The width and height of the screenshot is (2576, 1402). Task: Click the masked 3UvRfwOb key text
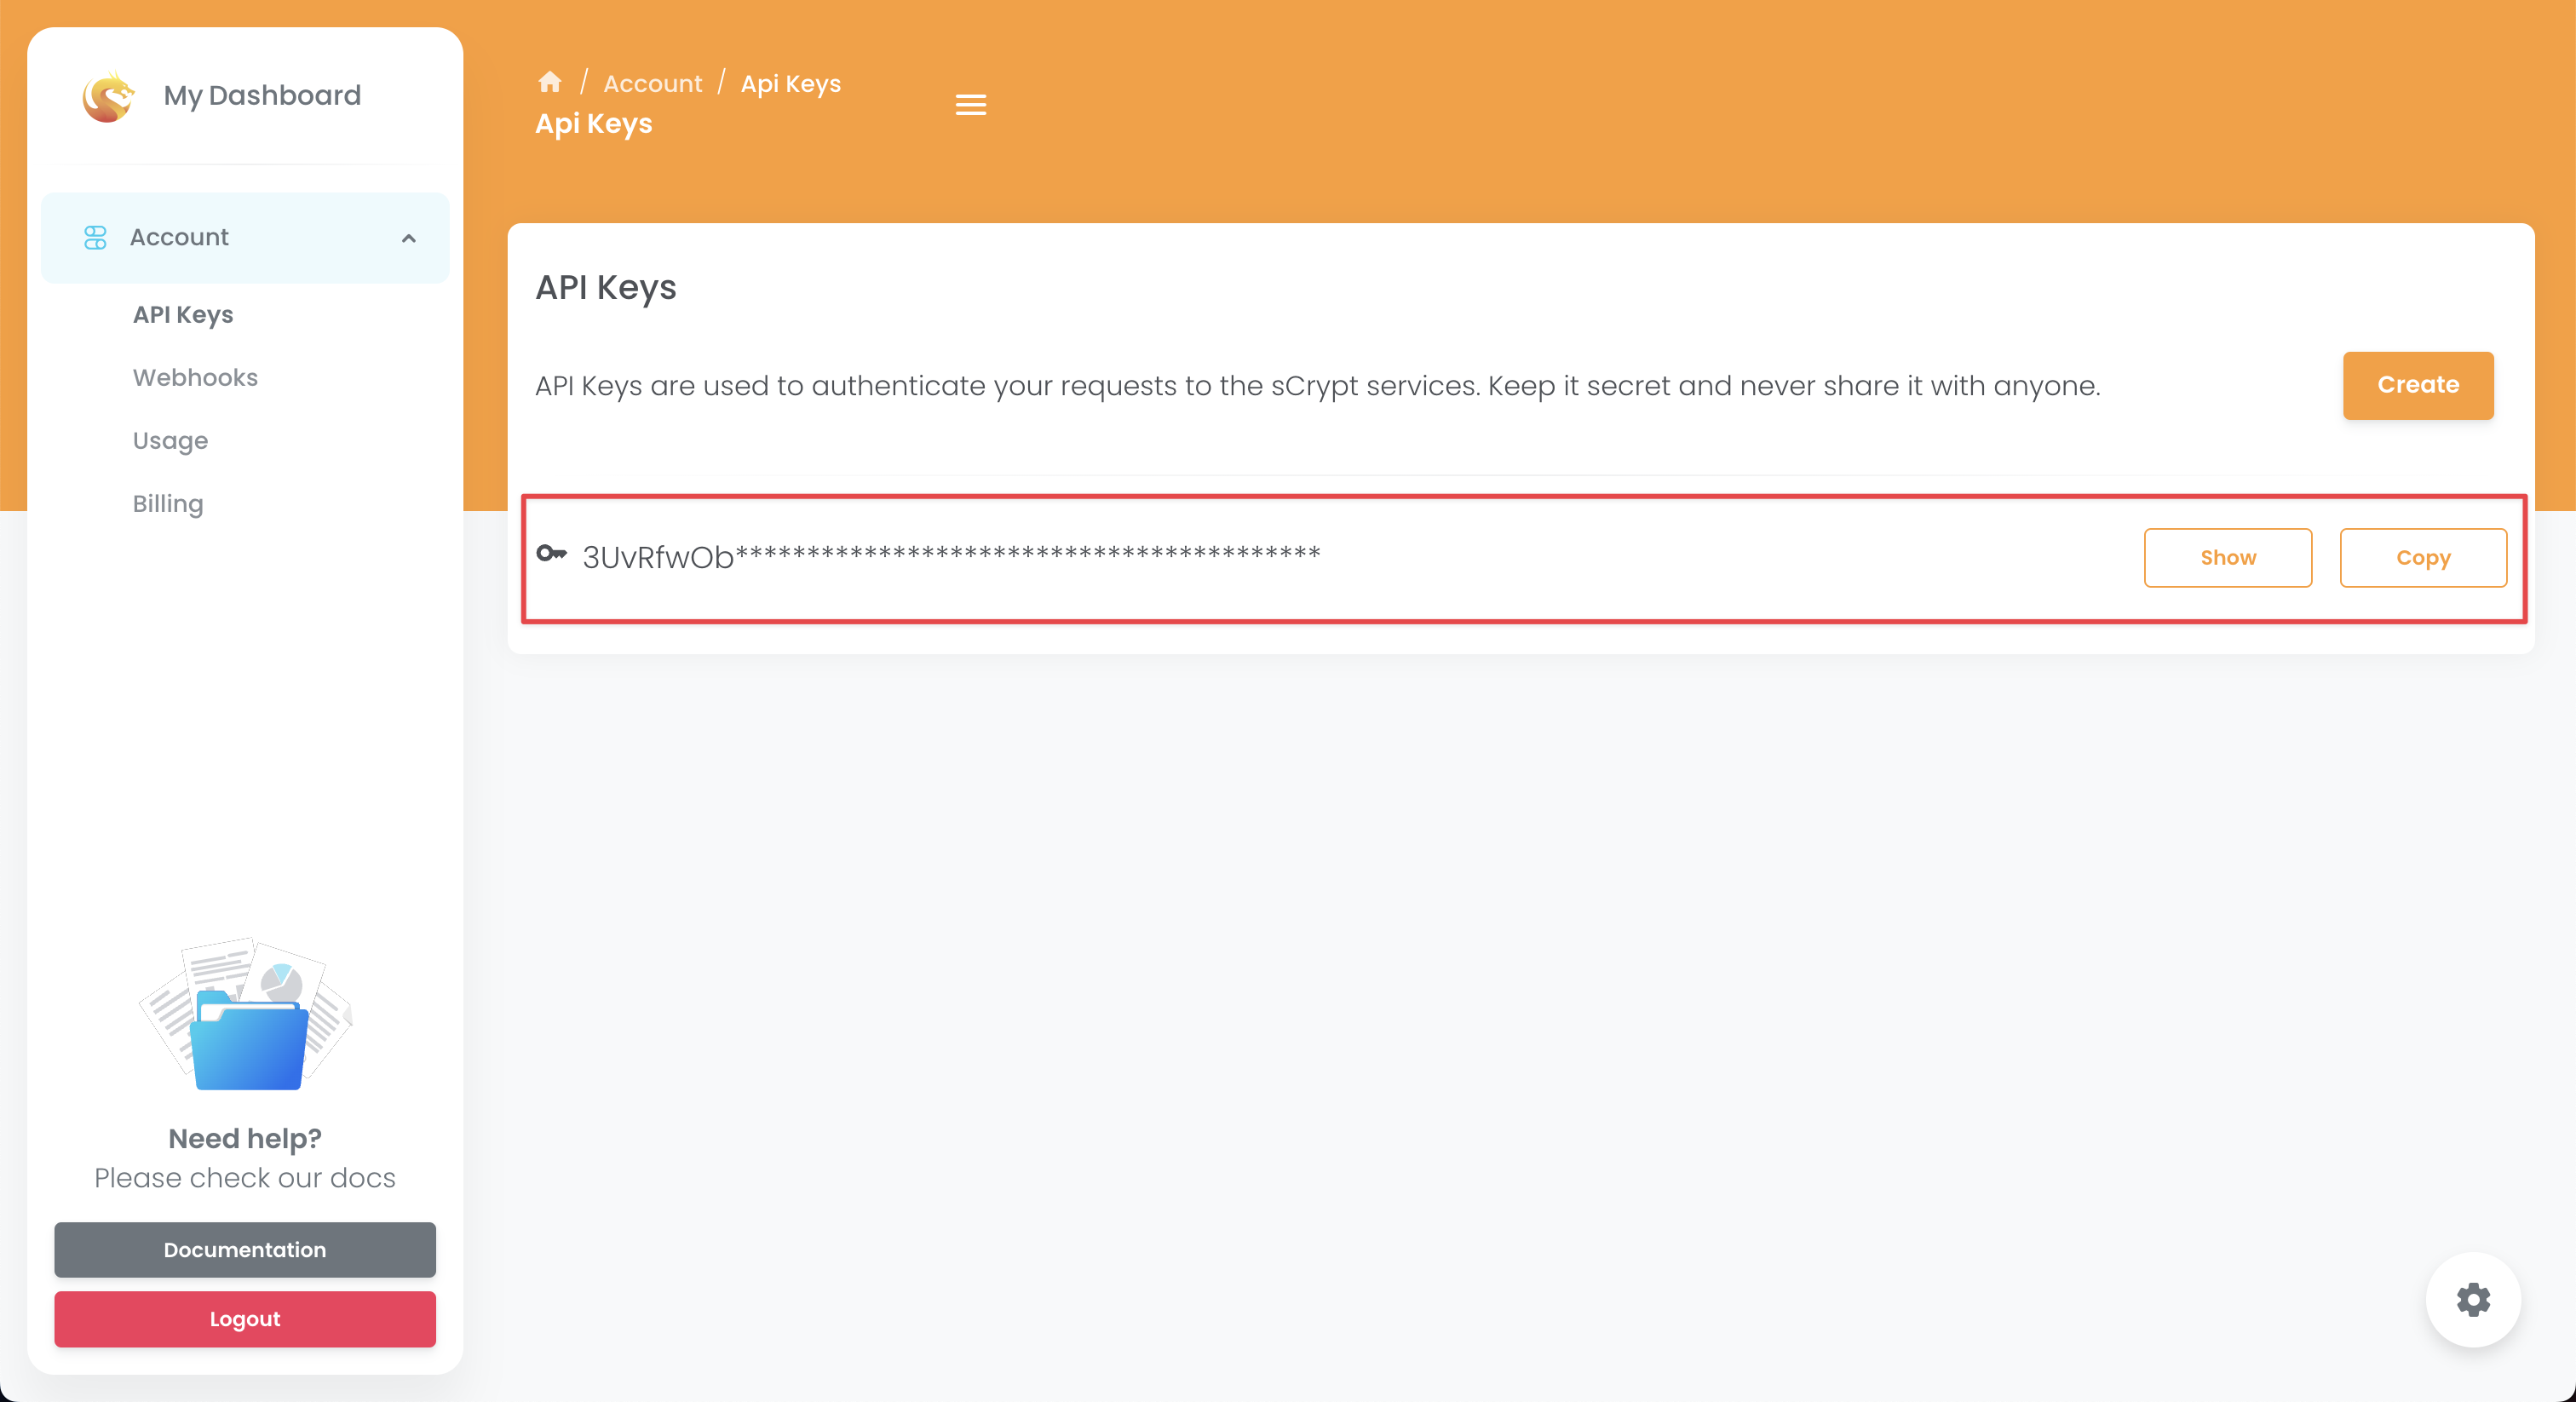(950, 557)
